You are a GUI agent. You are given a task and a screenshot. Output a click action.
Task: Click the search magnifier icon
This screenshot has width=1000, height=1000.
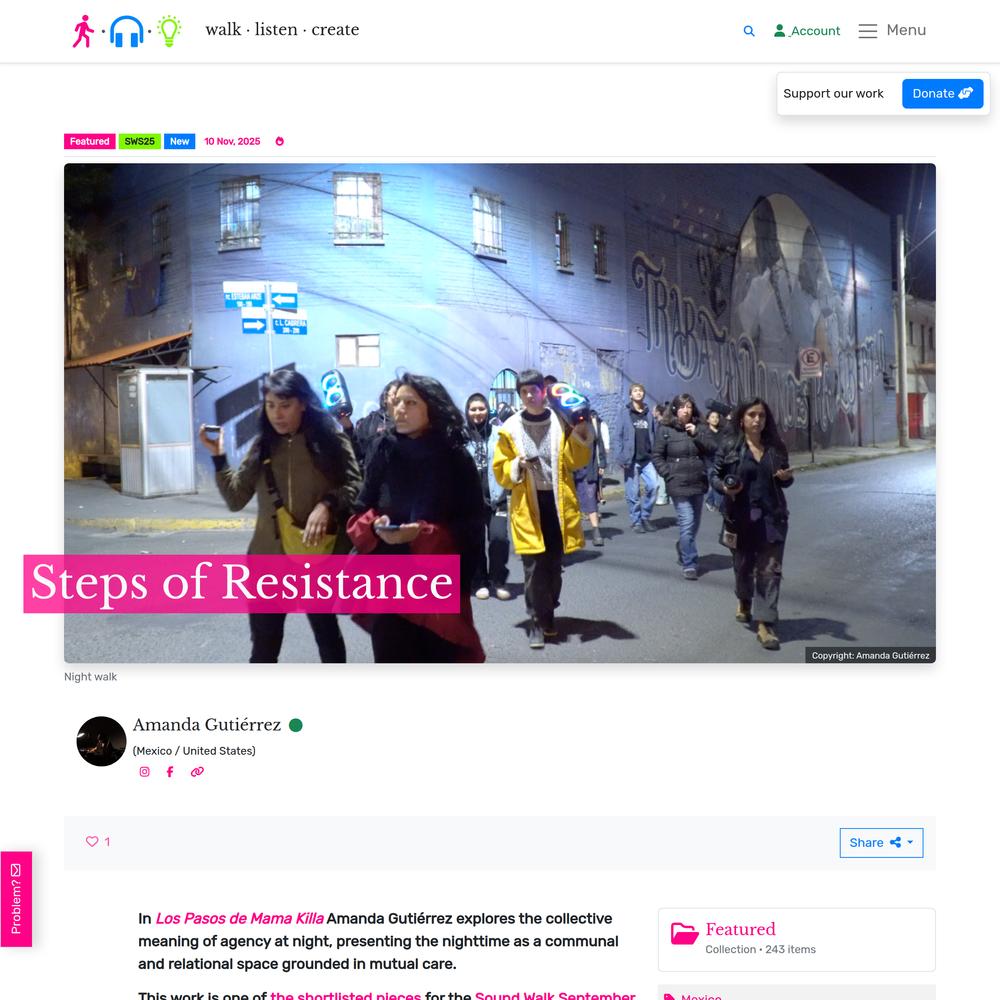point(749,31)
